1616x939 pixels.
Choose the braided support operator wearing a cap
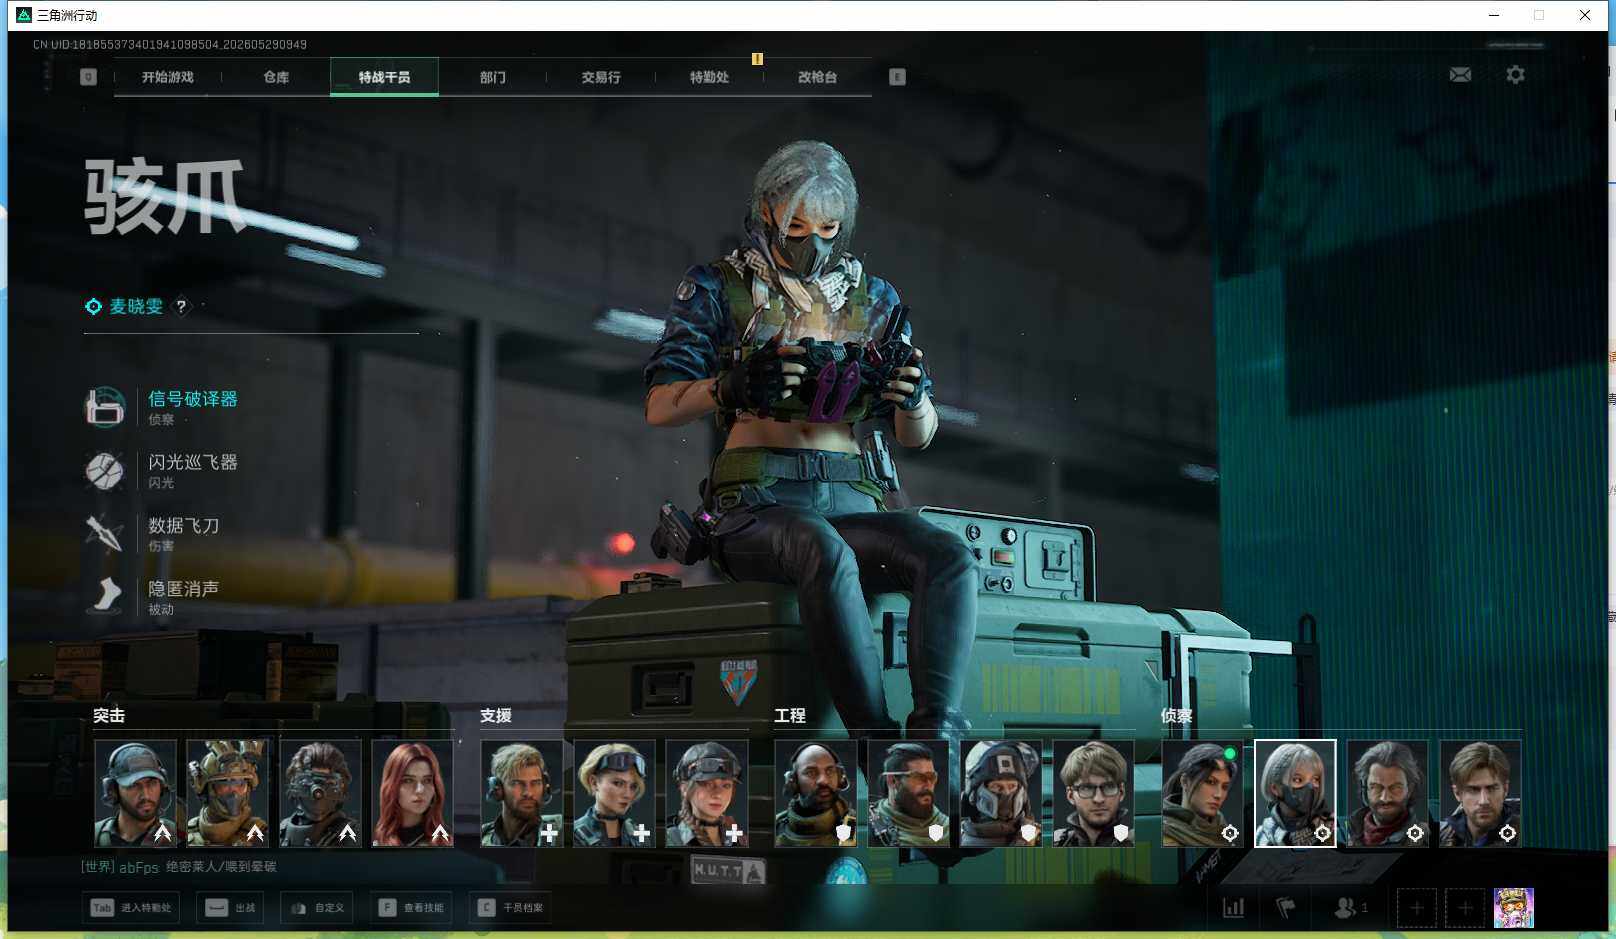pos(706,793)
